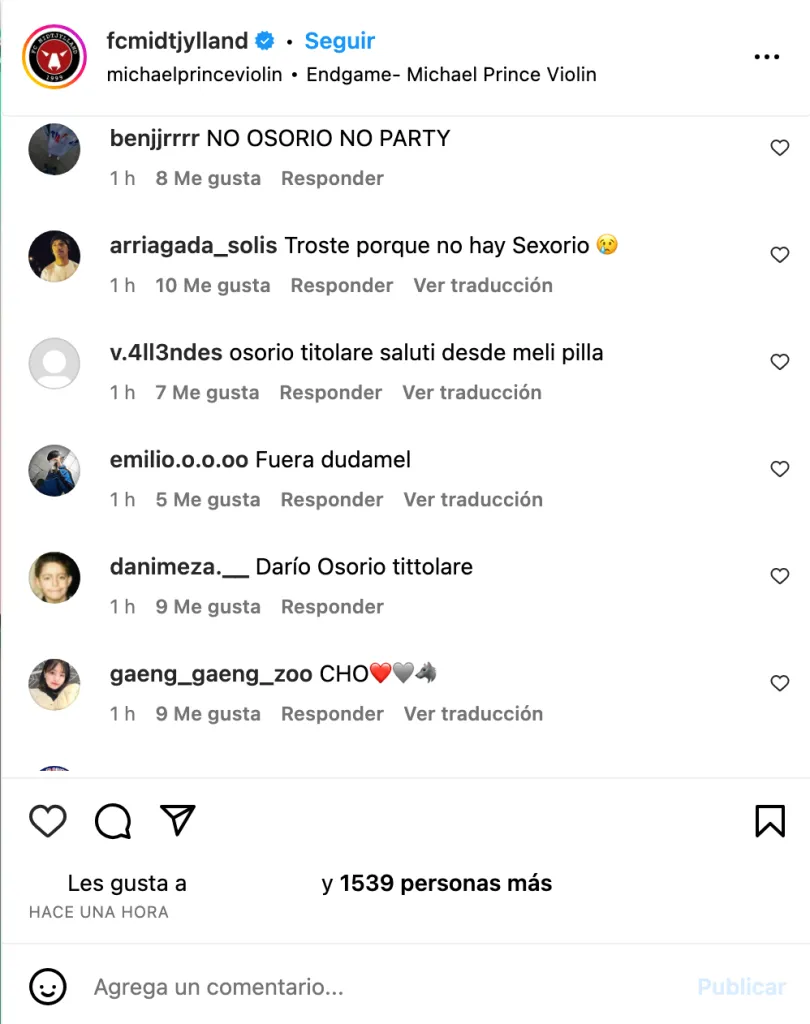Share the post via paper plane icon
Viewport: 810px width, 1024px height.
coord(178,821)
